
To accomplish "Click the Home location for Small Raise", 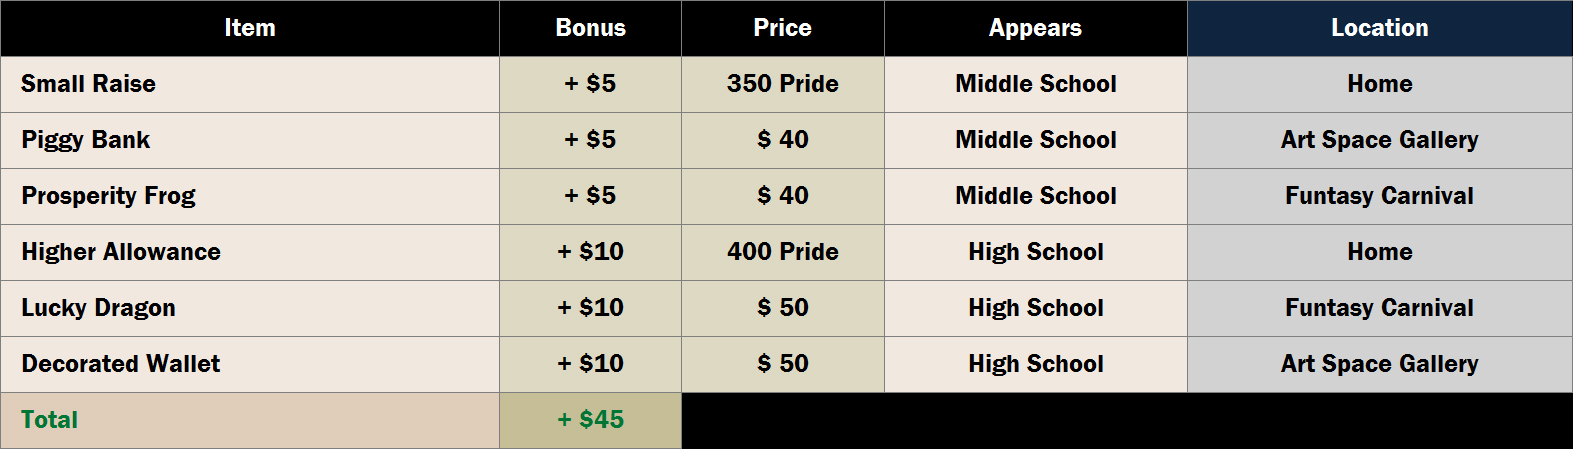I will (1379, 84).
